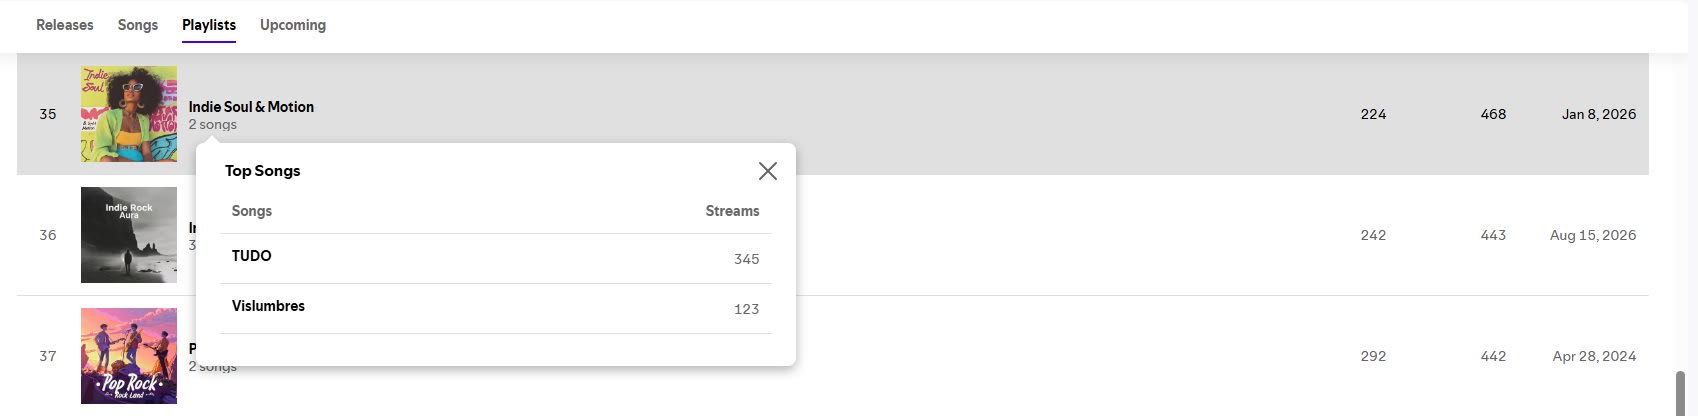Screen dimensions: 1698x416
Task: Go to the Upcoming tab
Action: pos(293,25)
